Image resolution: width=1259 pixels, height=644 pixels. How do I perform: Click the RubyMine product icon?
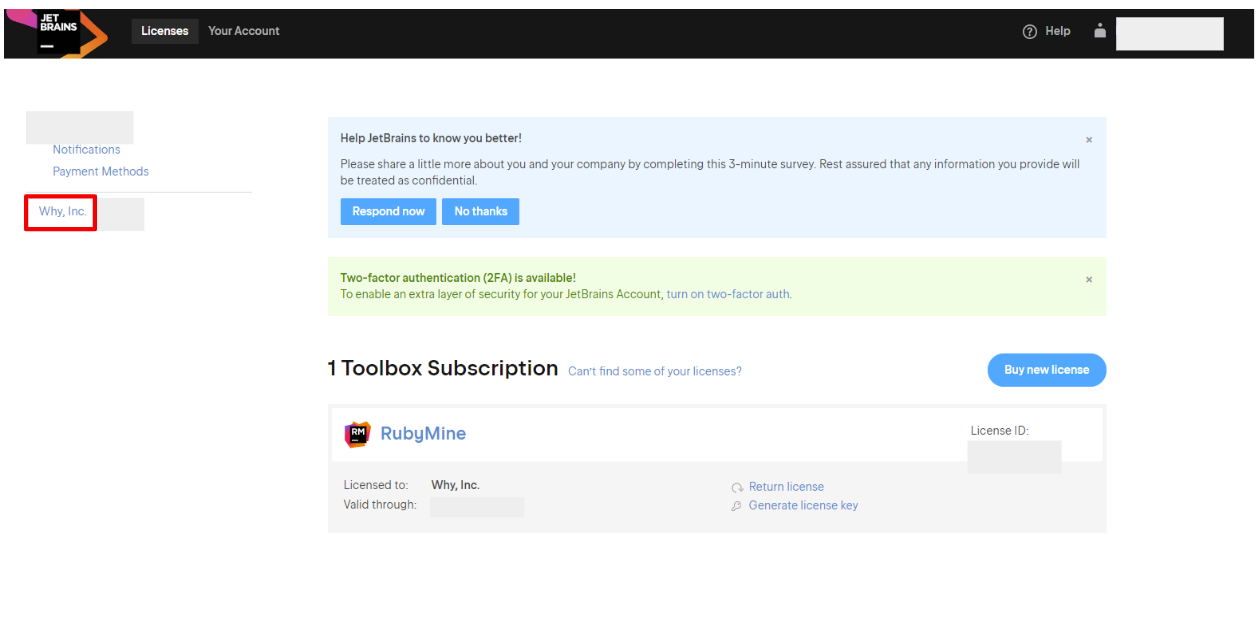(357, 433)
